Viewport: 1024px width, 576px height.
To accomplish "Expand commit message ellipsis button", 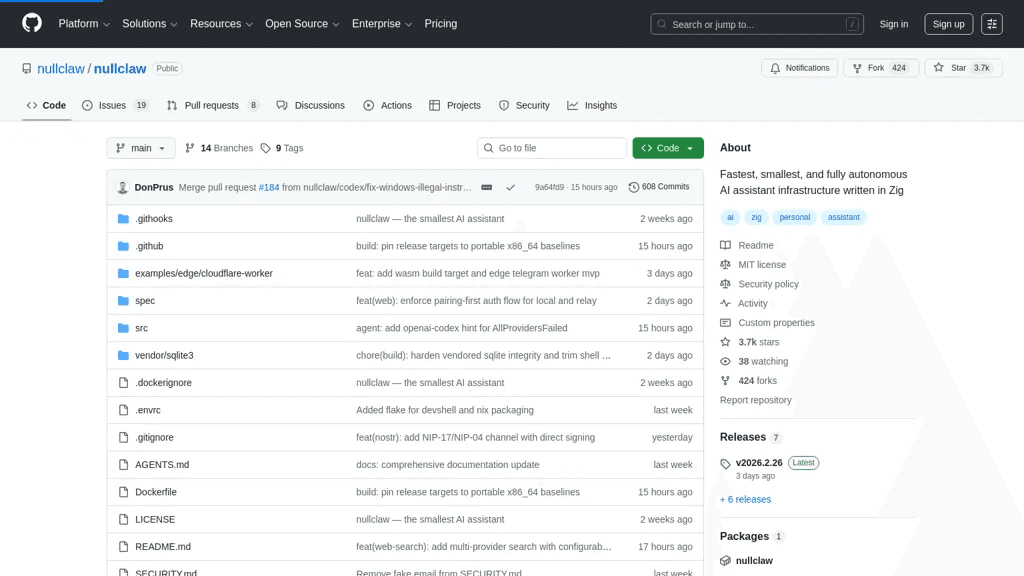I will click(487, 187).
